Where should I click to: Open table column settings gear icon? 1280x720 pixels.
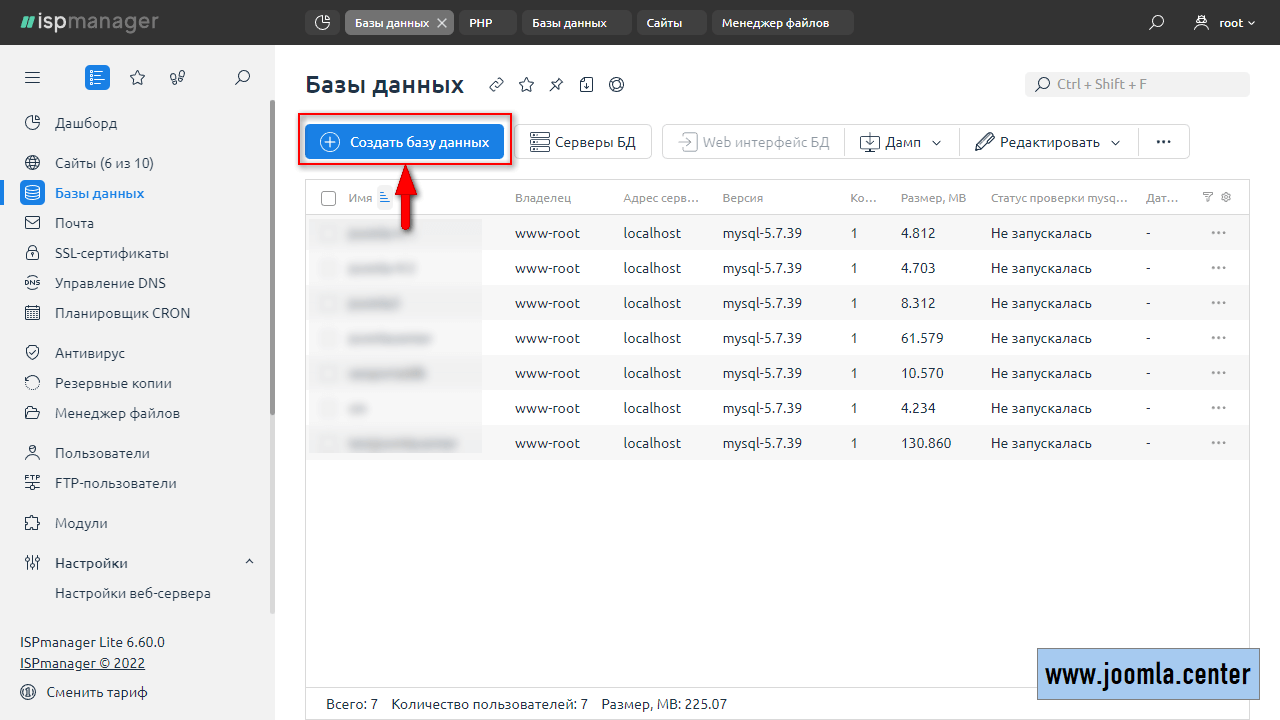click(x=1226, y=197)
